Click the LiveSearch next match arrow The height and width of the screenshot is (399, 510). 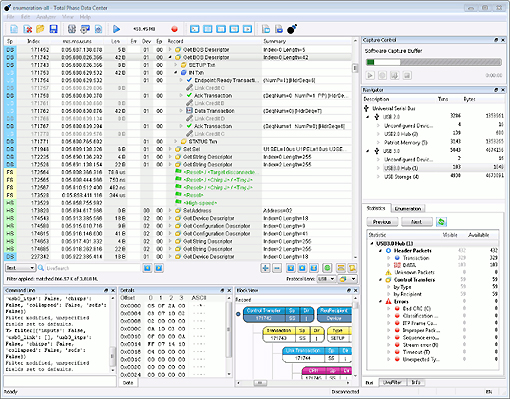point(159,268)
